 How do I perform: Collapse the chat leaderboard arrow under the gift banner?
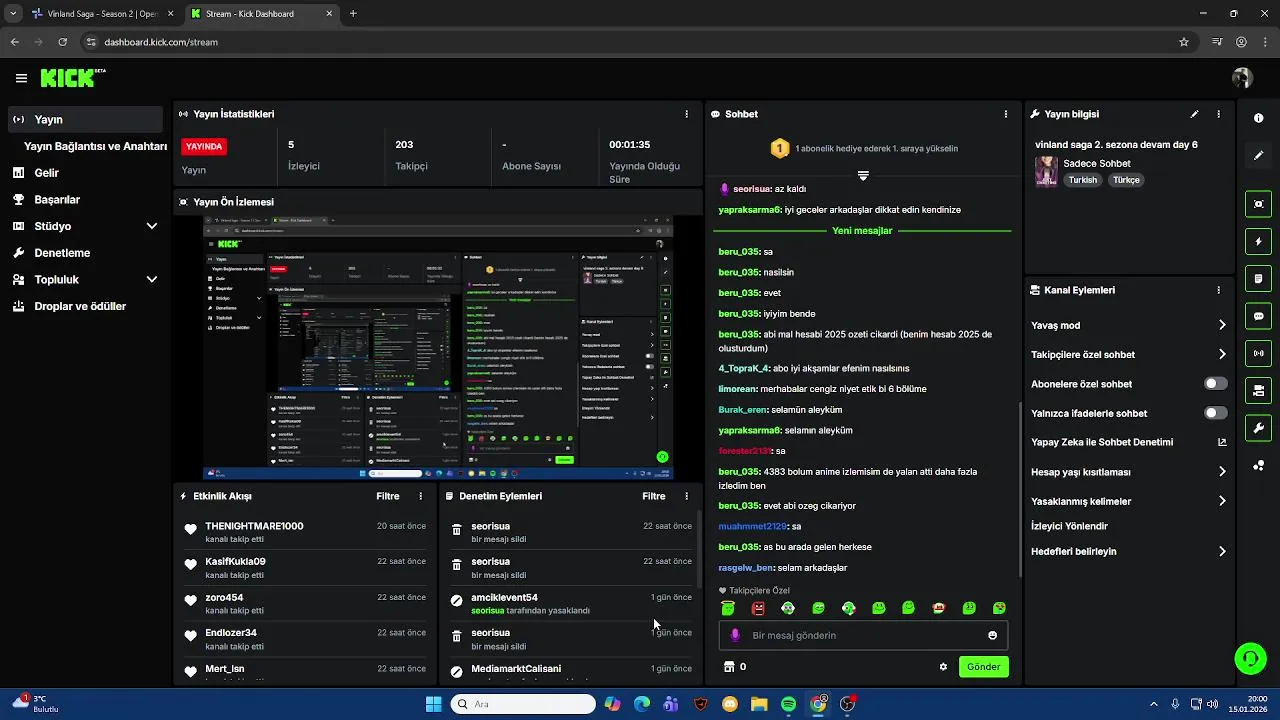tap(863, 175)
